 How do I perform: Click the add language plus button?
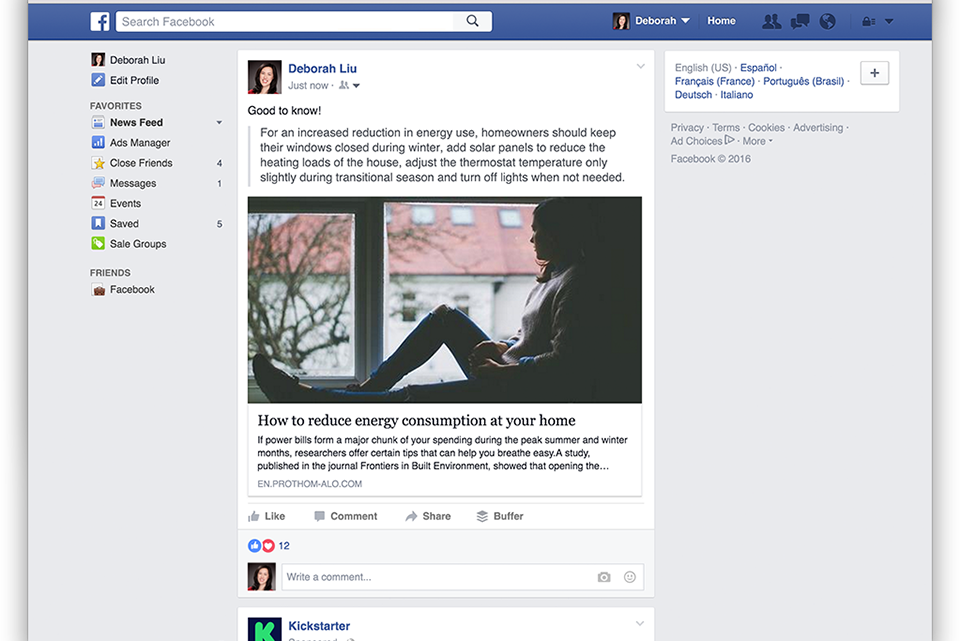tap(874, 73)
